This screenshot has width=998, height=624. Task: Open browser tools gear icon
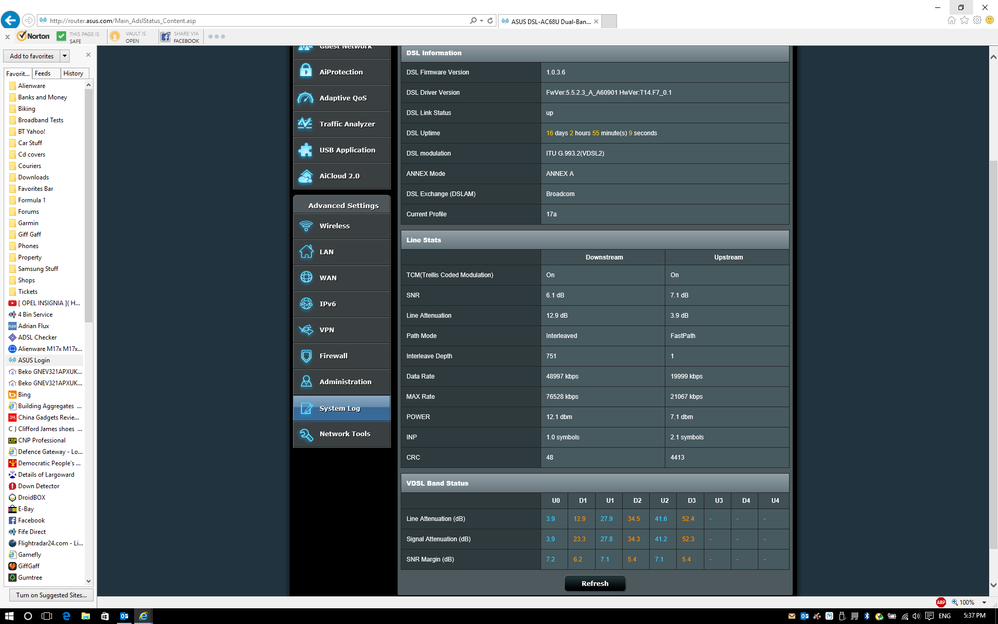click(976, 20)
